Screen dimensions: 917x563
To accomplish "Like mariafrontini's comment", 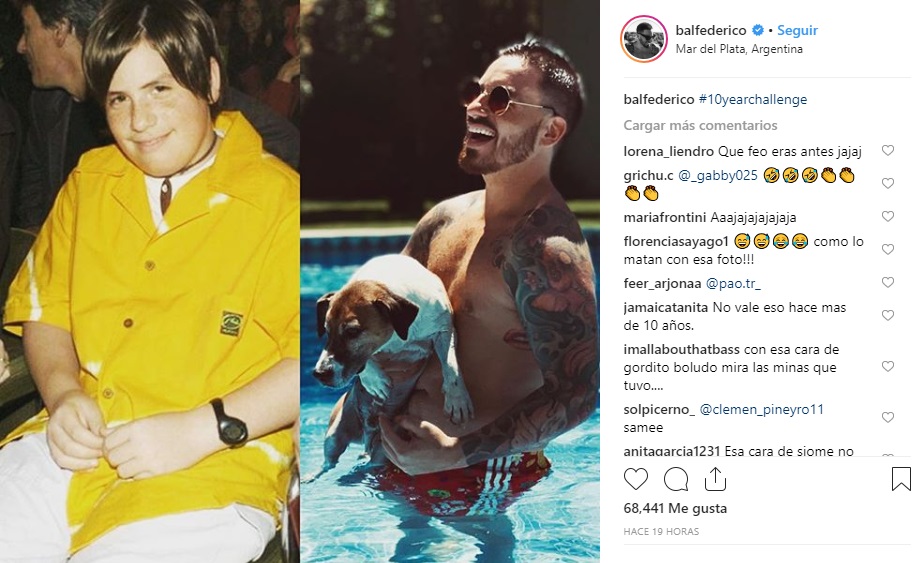I will pyautogui.click(x=888, y=216).
